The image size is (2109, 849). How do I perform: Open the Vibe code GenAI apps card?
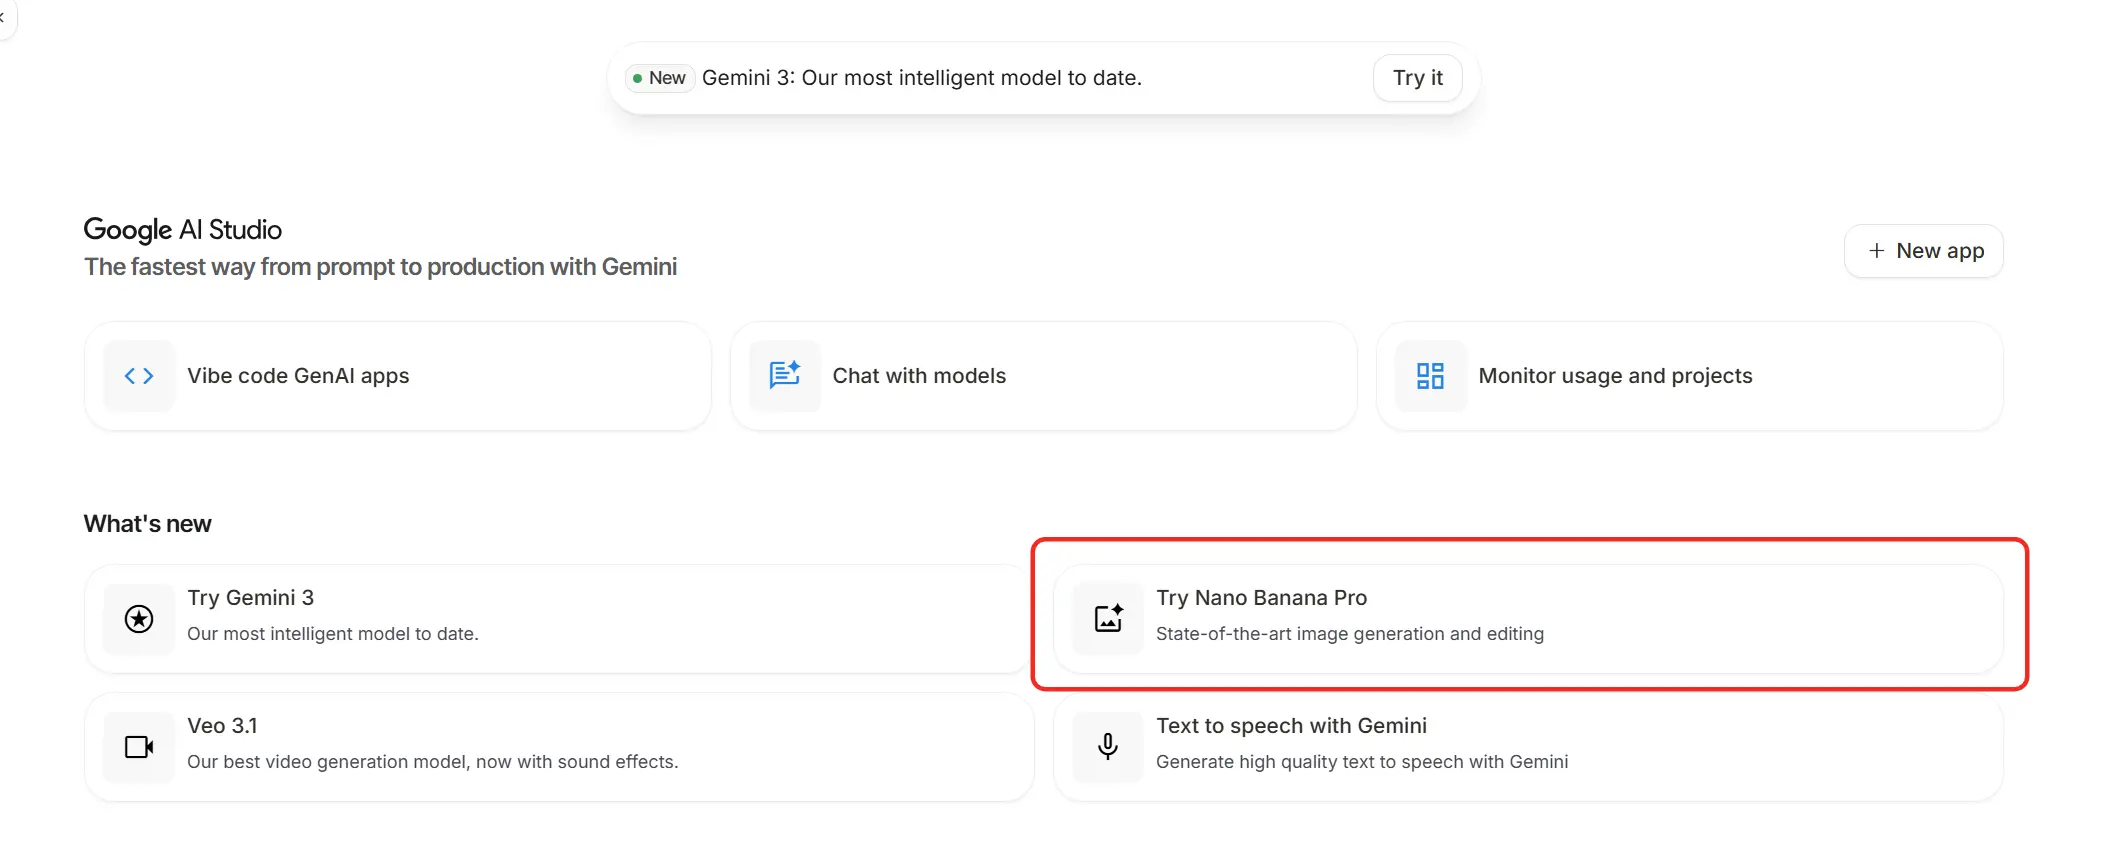[x=398, y=376]
